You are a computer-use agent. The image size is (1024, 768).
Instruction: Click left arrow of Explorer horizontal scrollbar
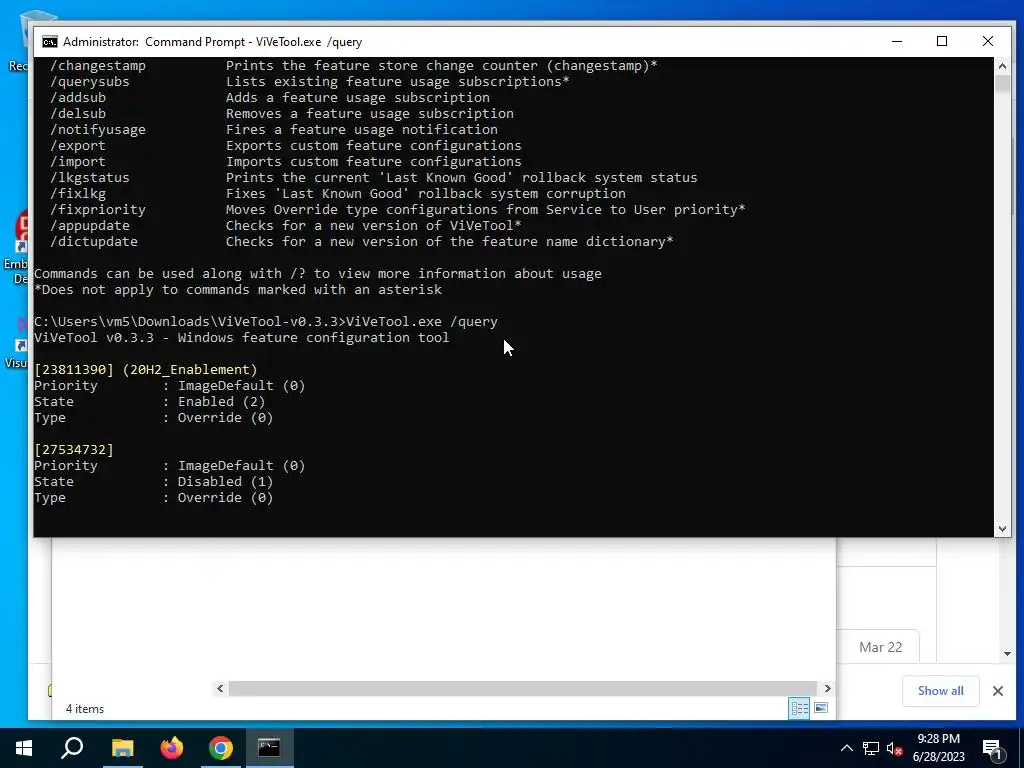click(220, 688)
